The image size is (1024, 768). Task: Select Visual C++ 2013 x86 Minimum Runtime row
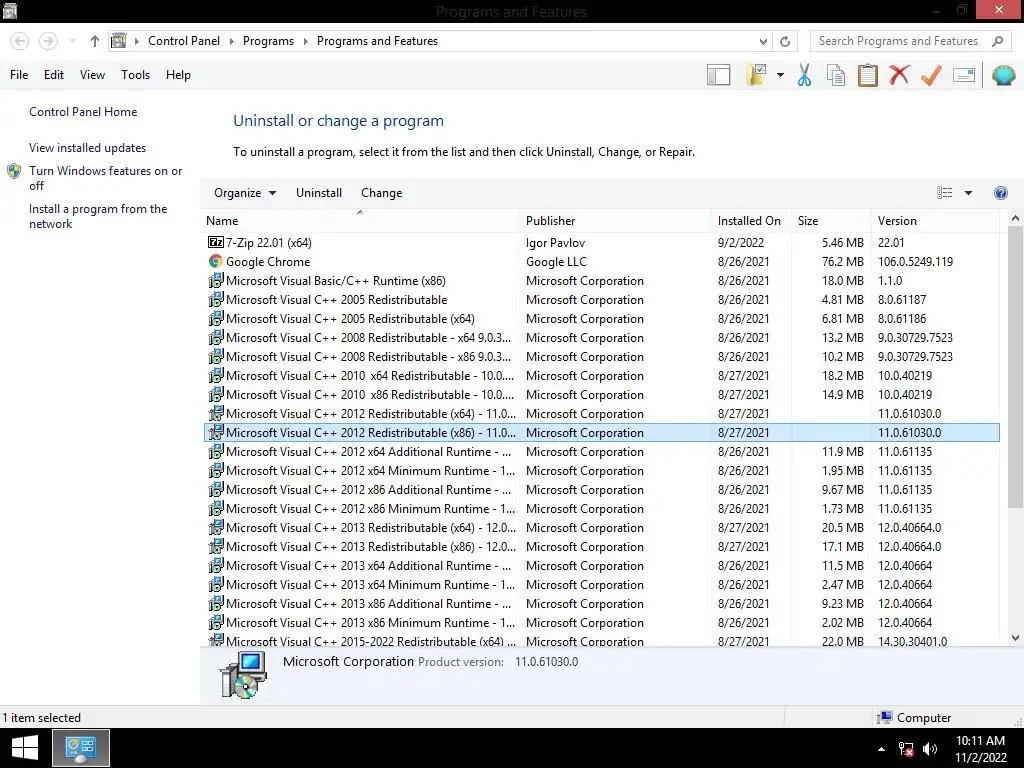click(x=601, y=622)
